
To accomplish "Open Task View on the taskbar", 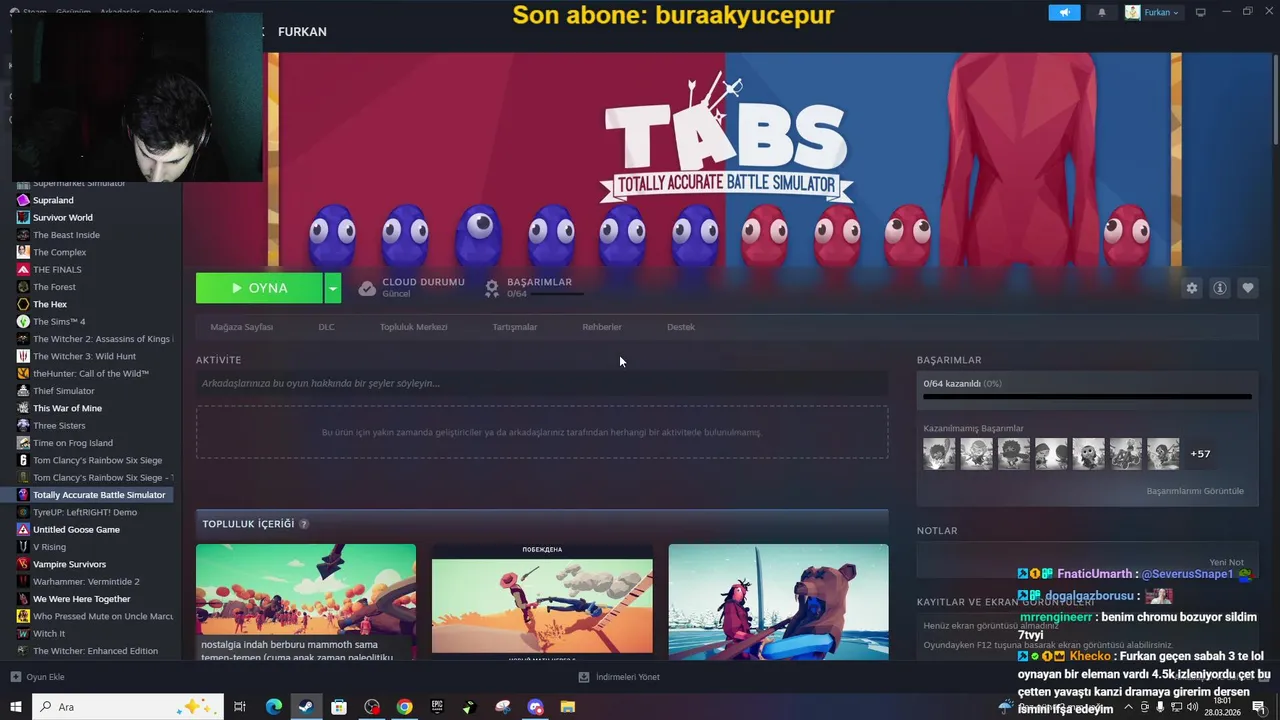I will [240, 707].
